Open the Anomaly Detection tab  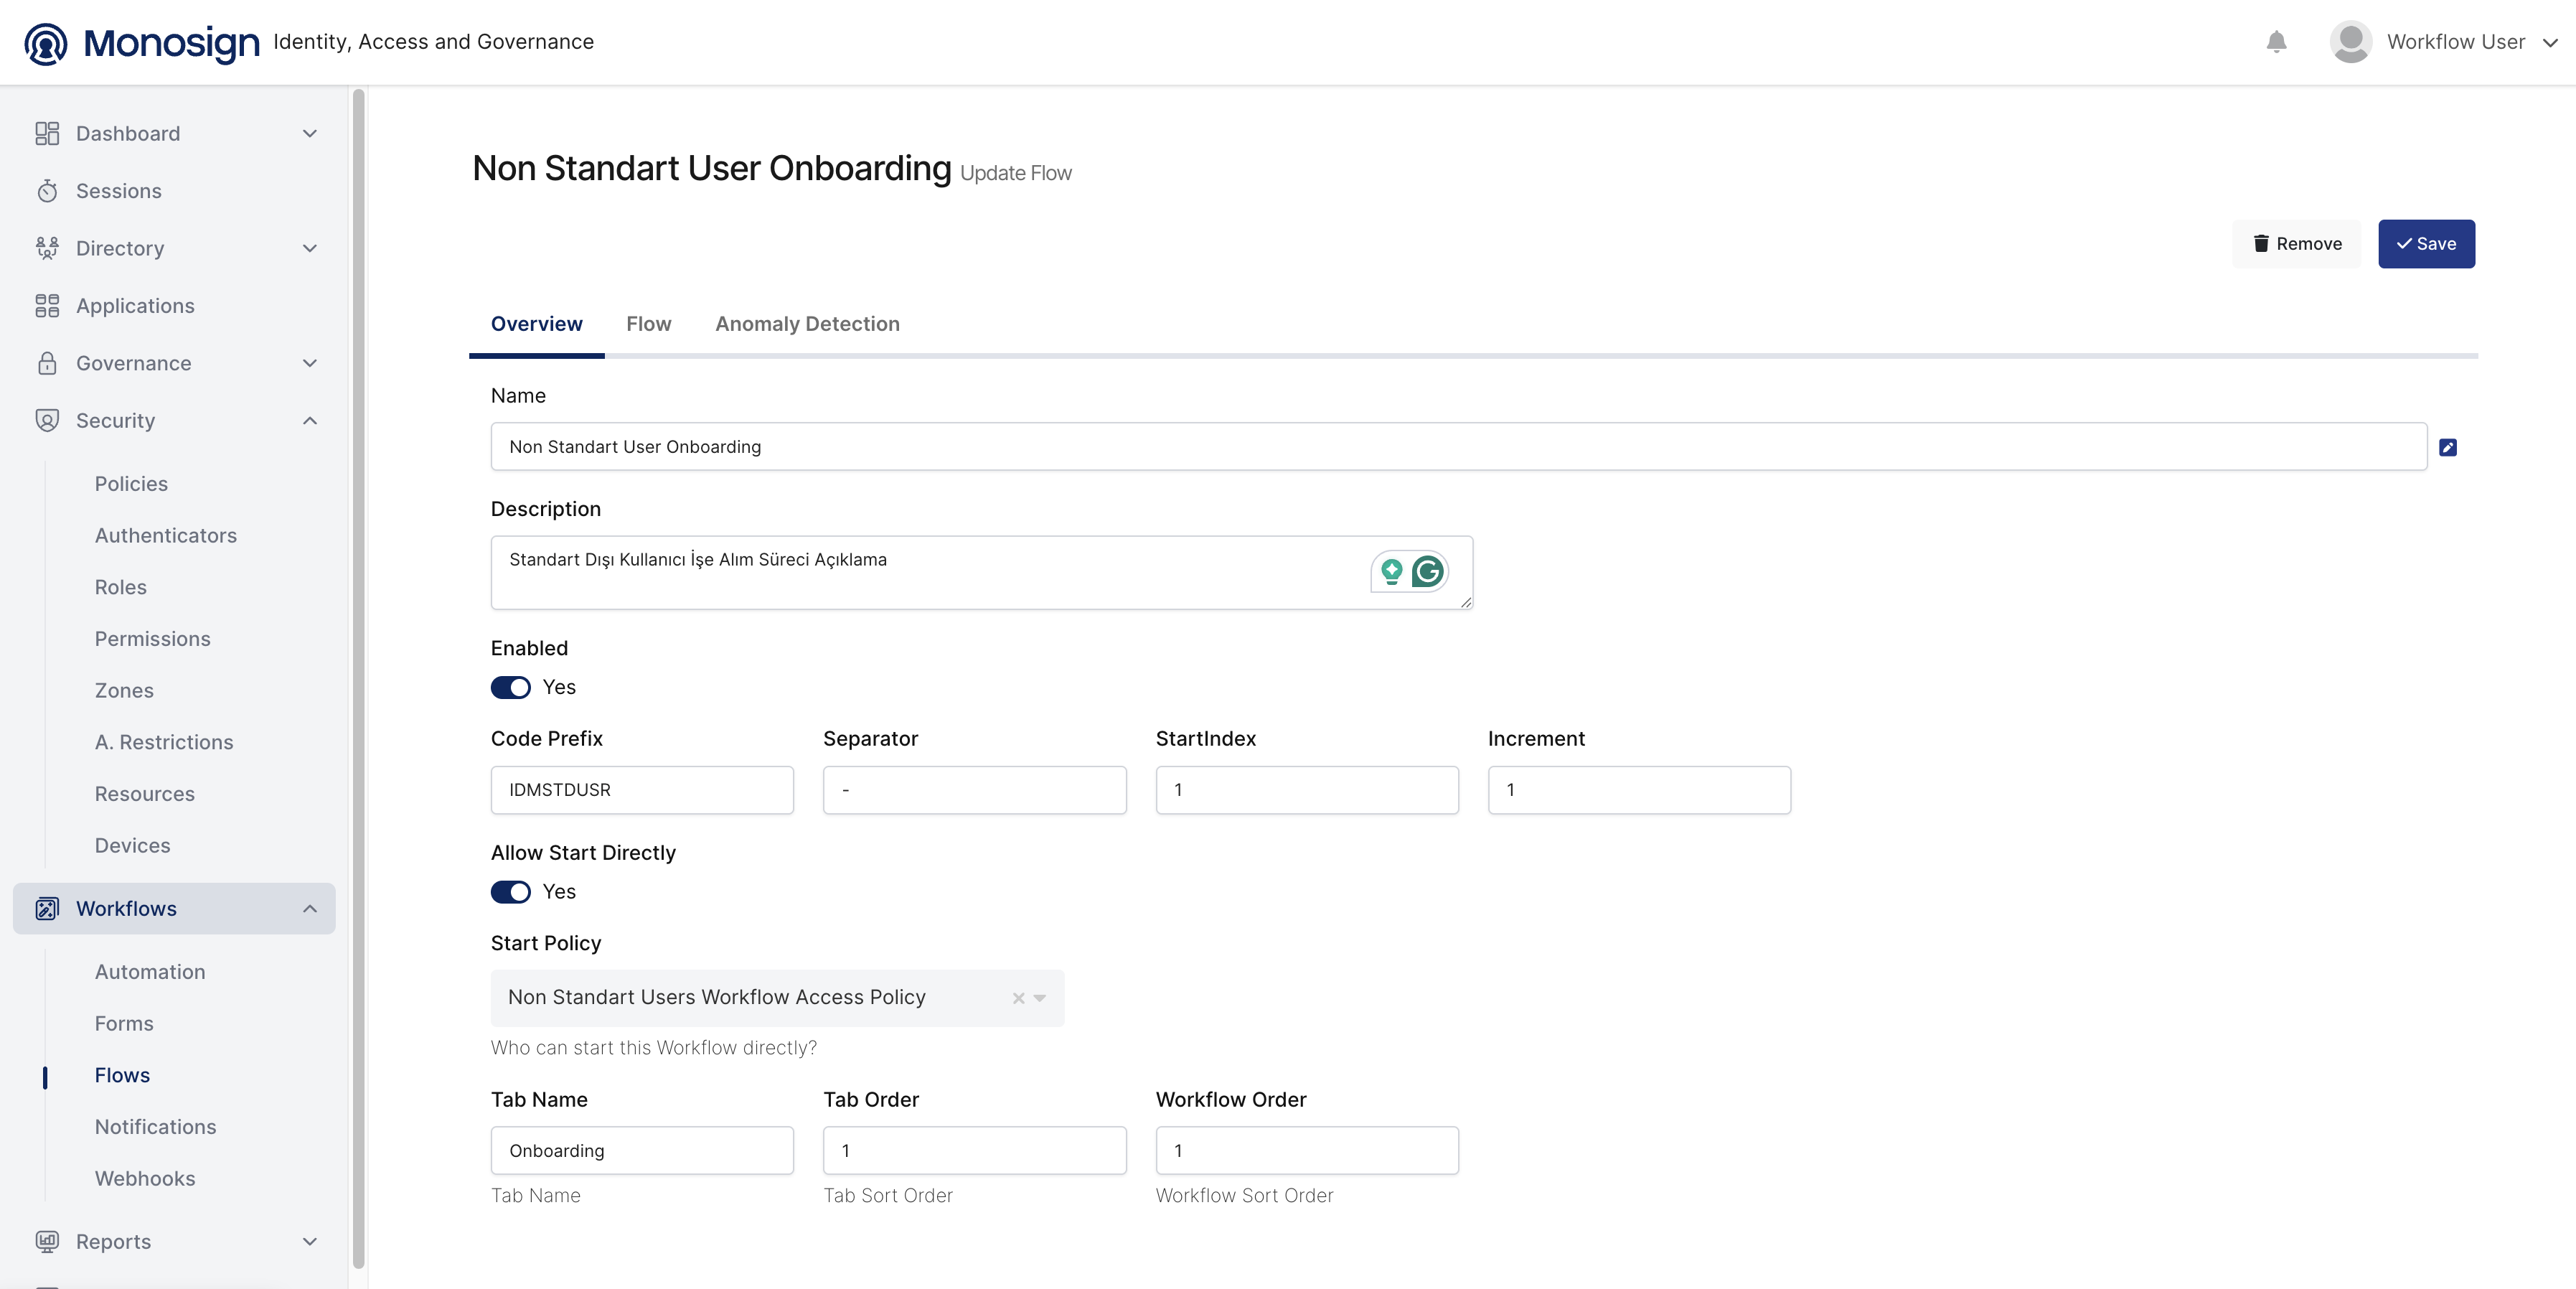tap(807, 324)
